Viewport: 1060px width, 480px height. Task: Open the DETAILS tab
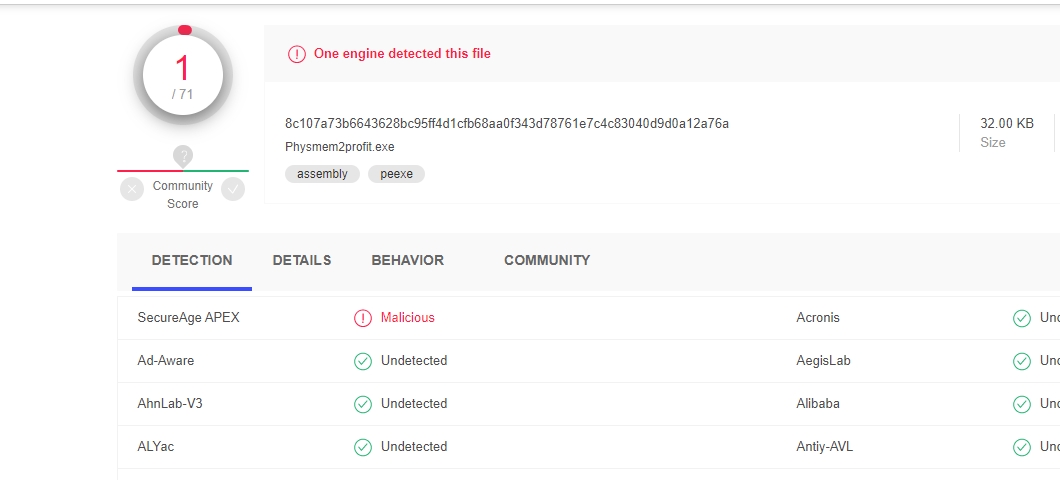tap(302, 260)
